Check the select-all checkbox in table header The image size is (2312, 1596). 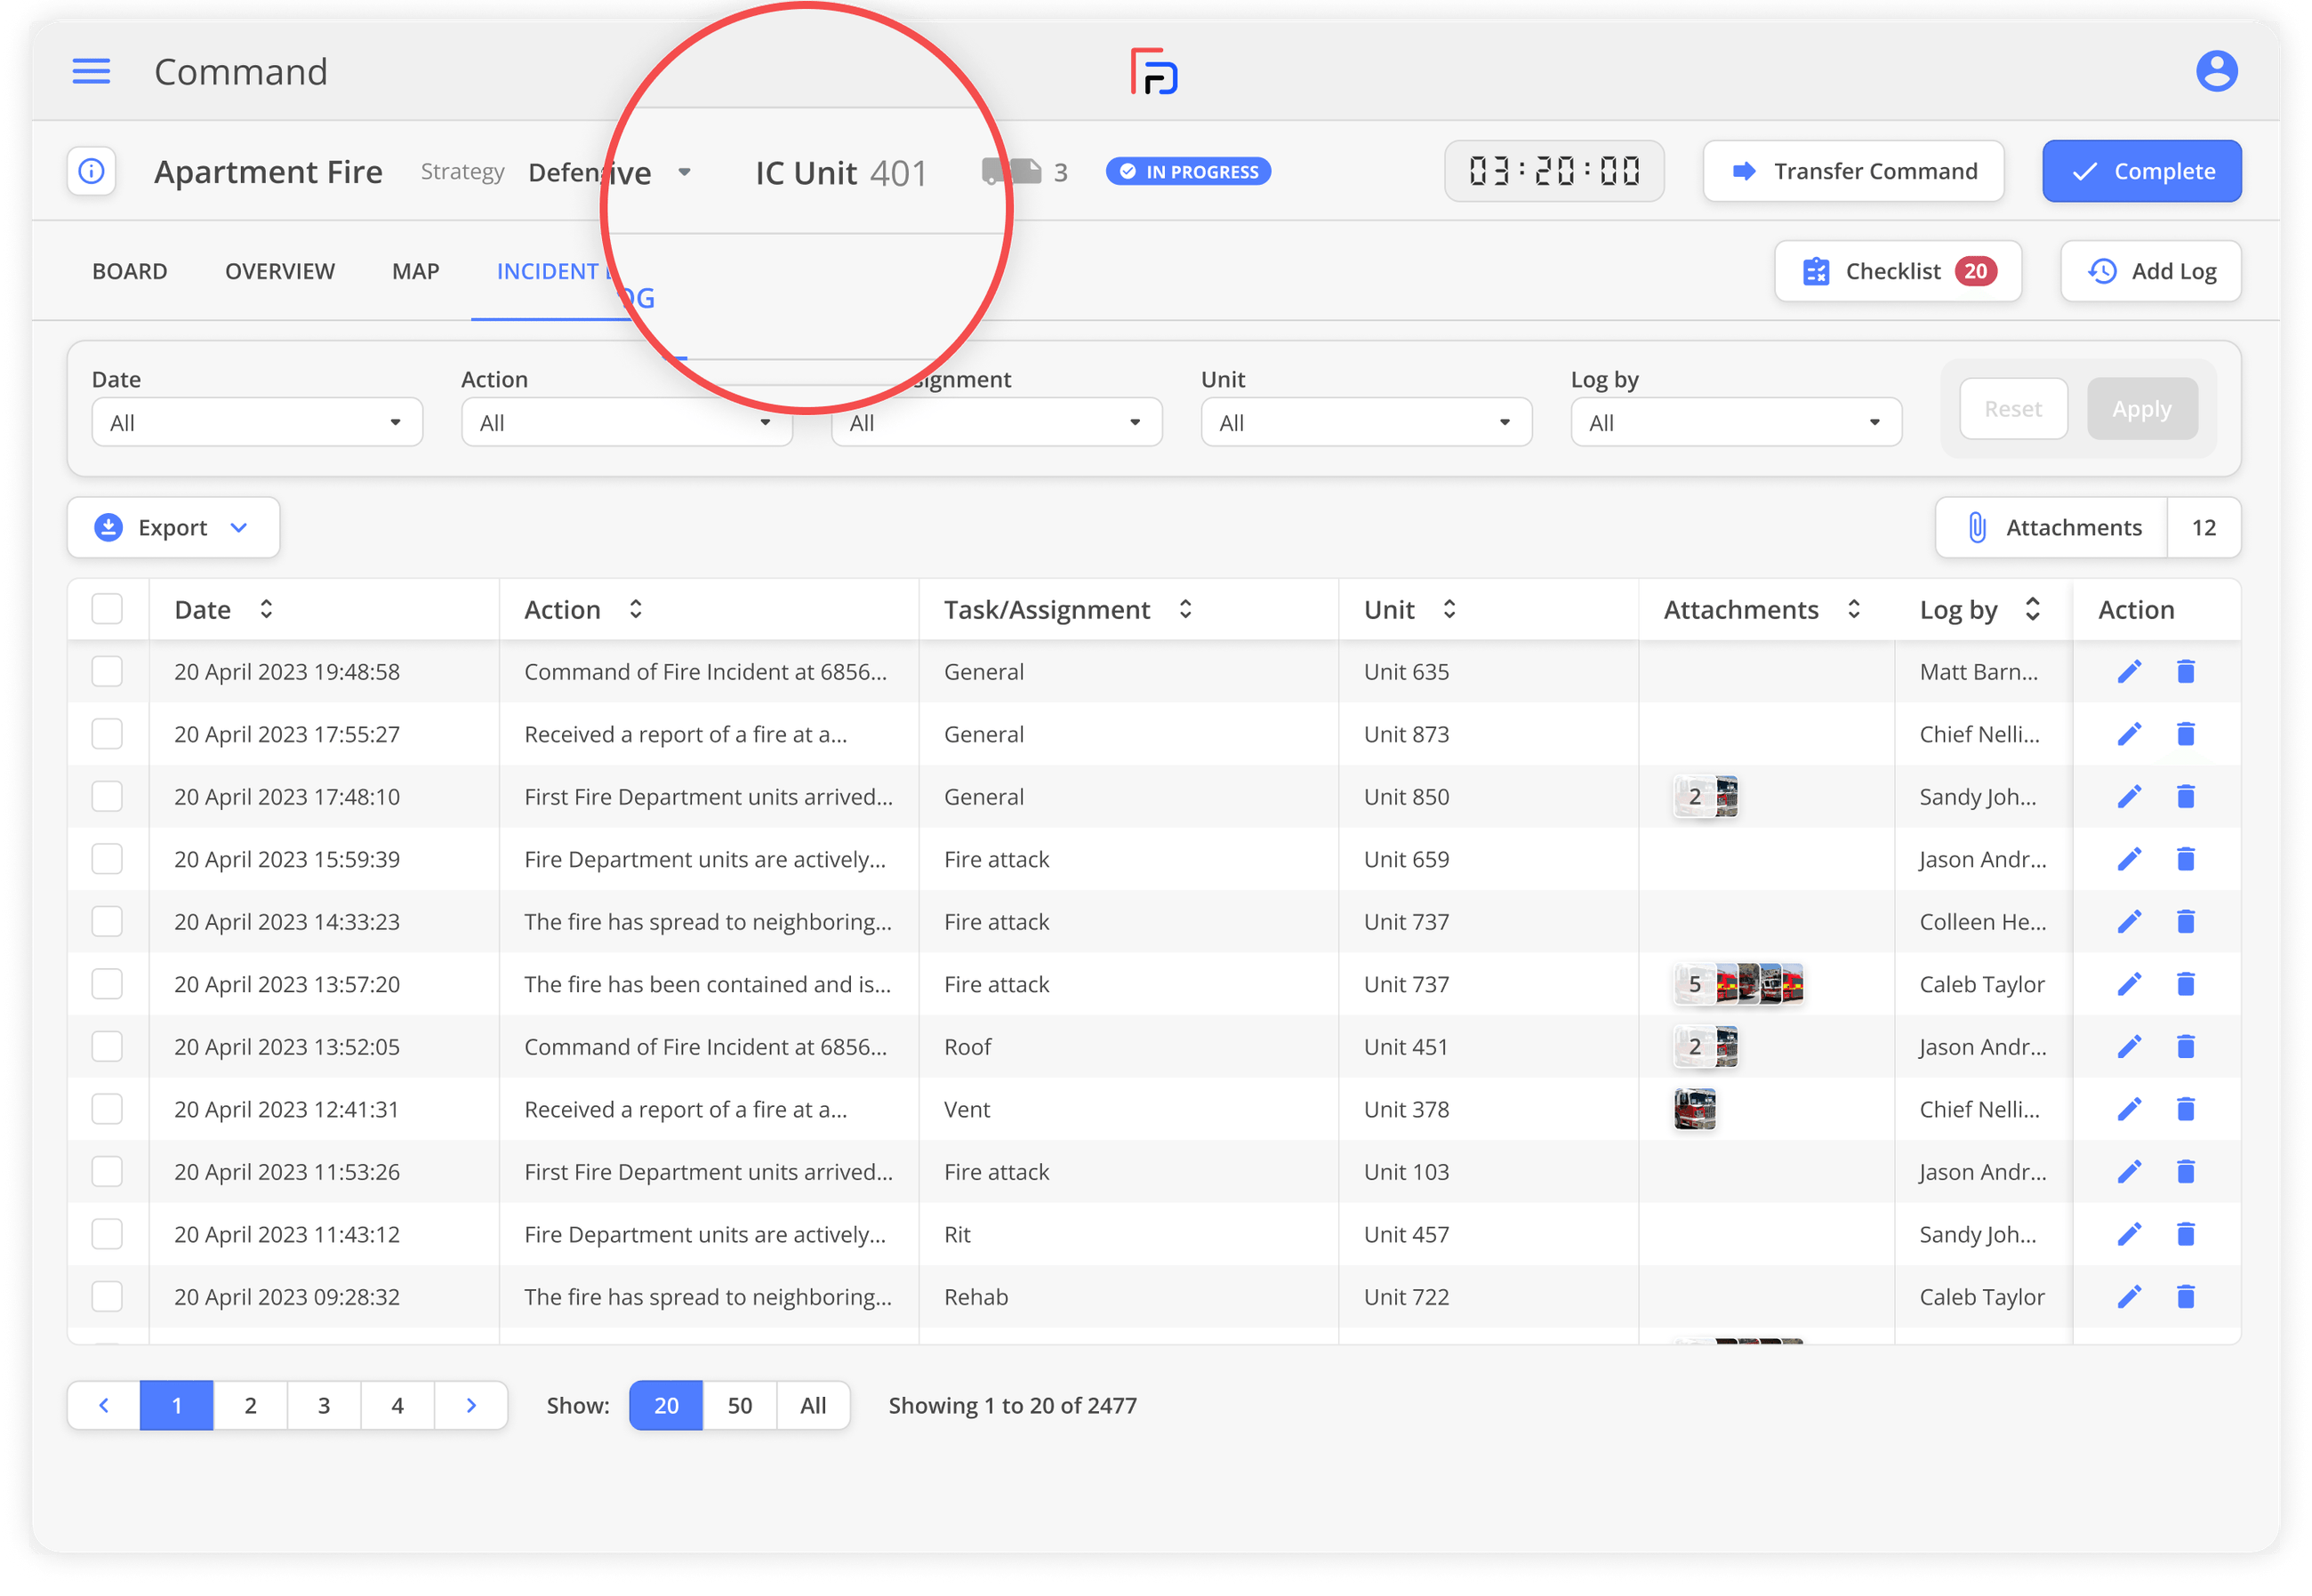click(106, 608)
